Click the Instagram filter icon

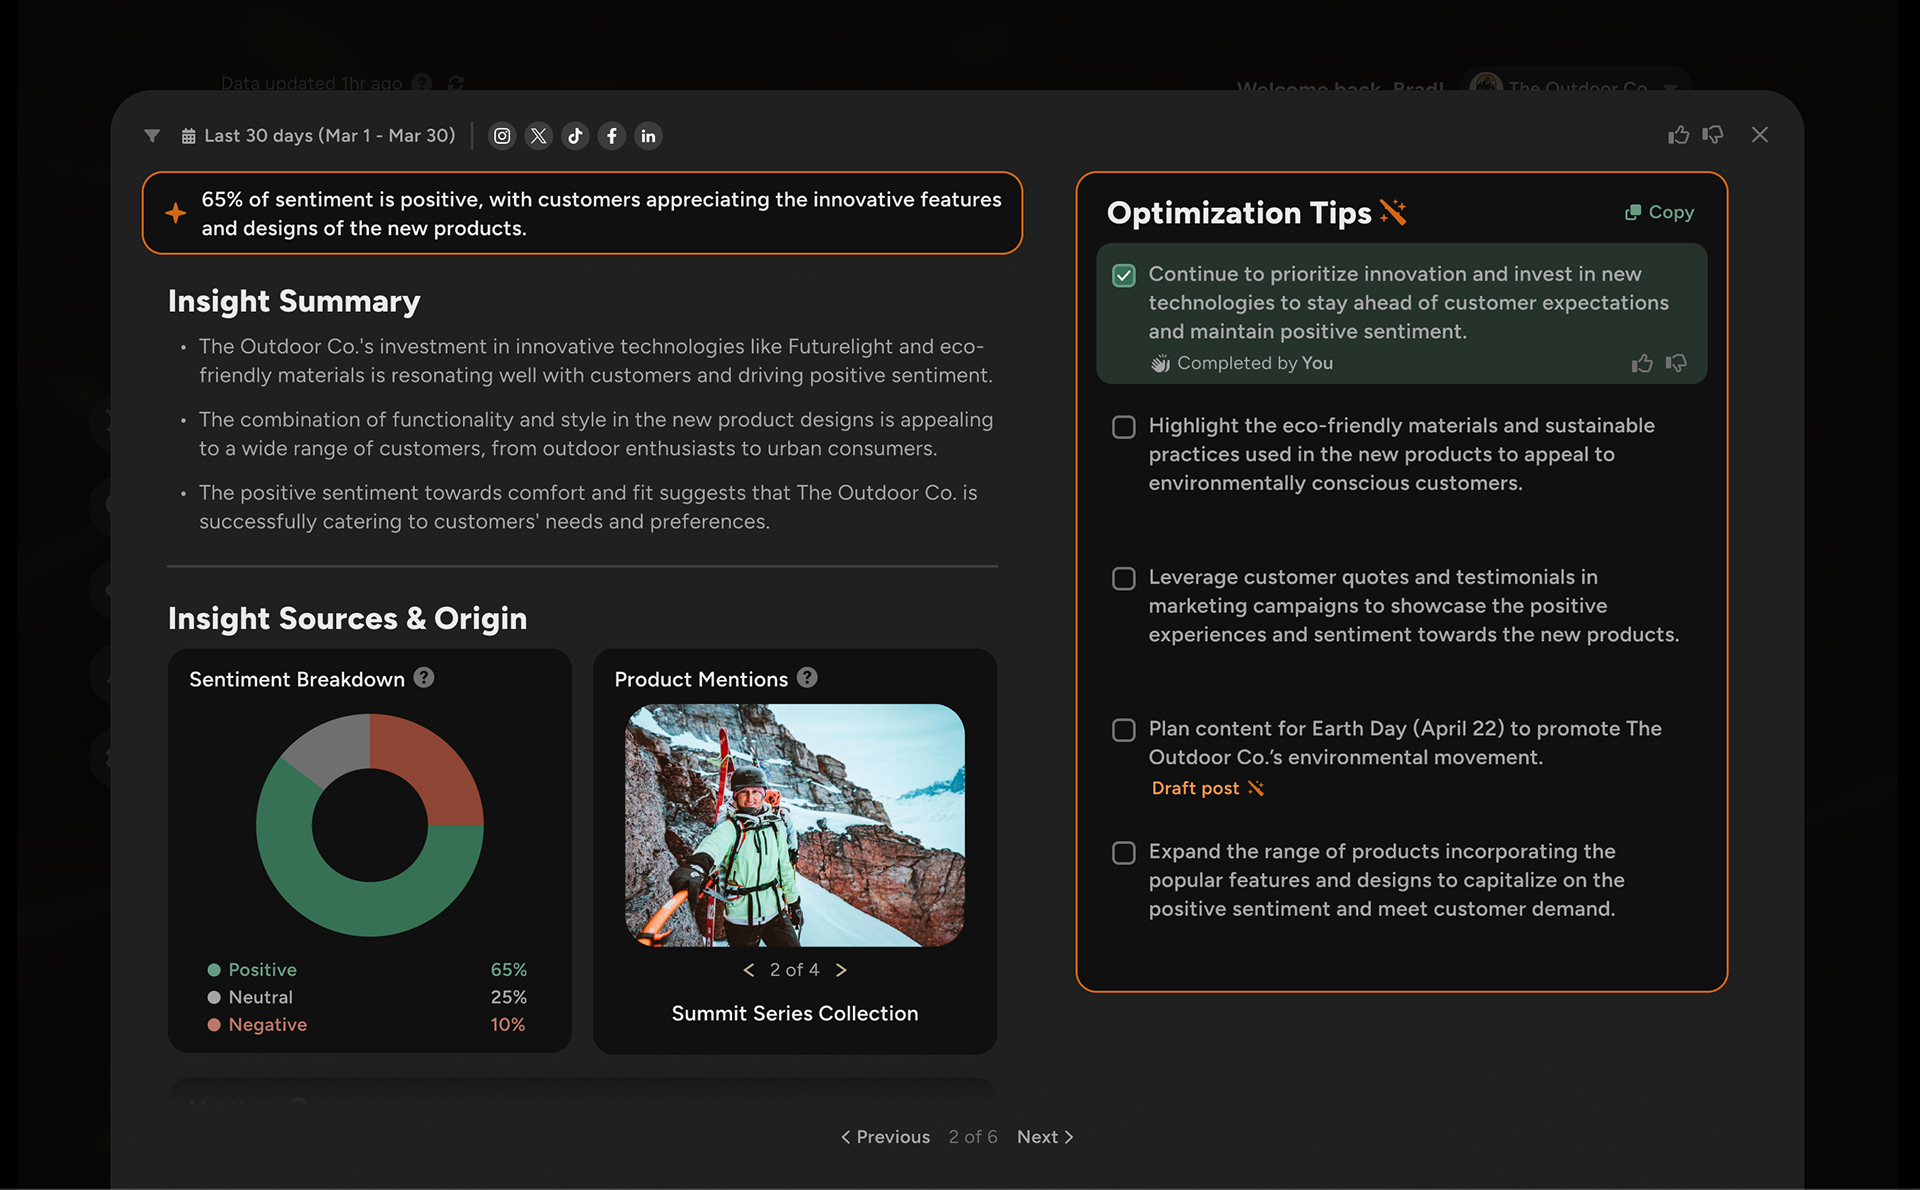click(x=502, y=136)
